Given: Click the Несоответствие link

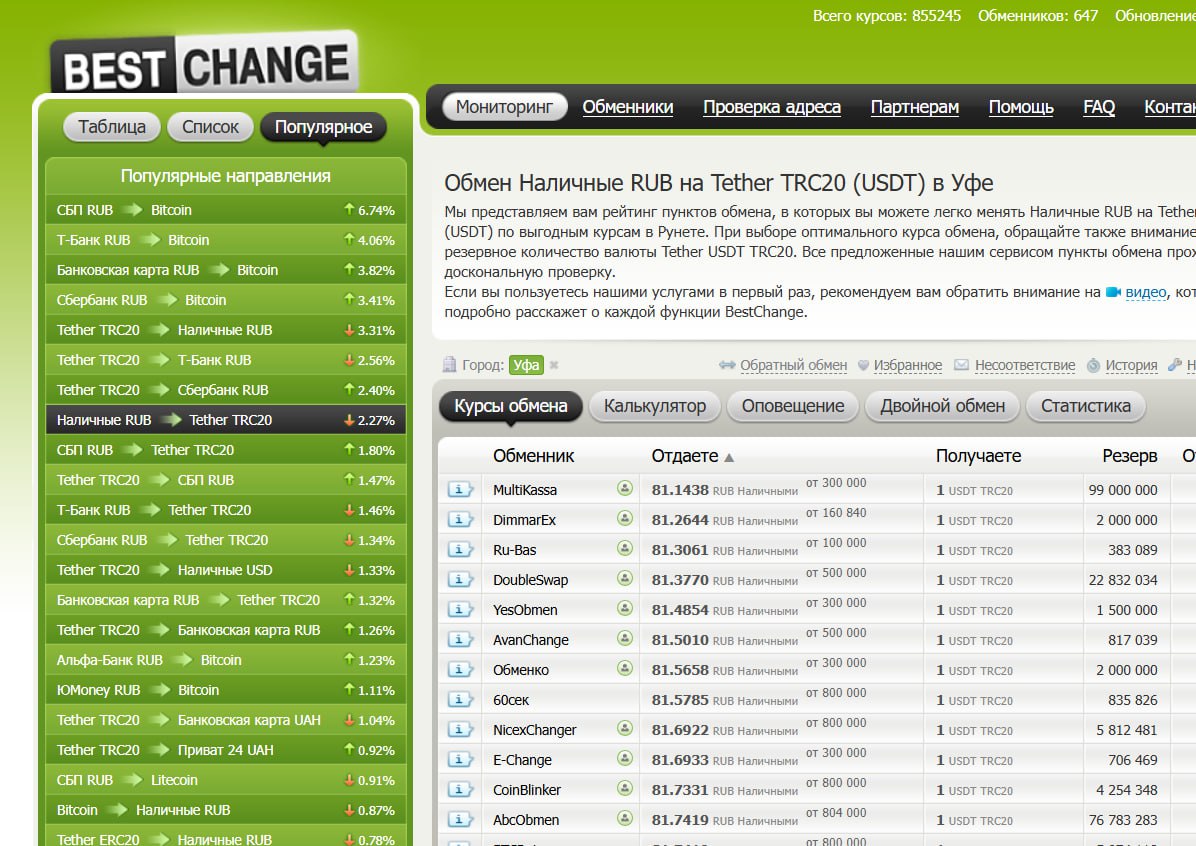Looking at the screenshot, I should tap(1024, 365).
